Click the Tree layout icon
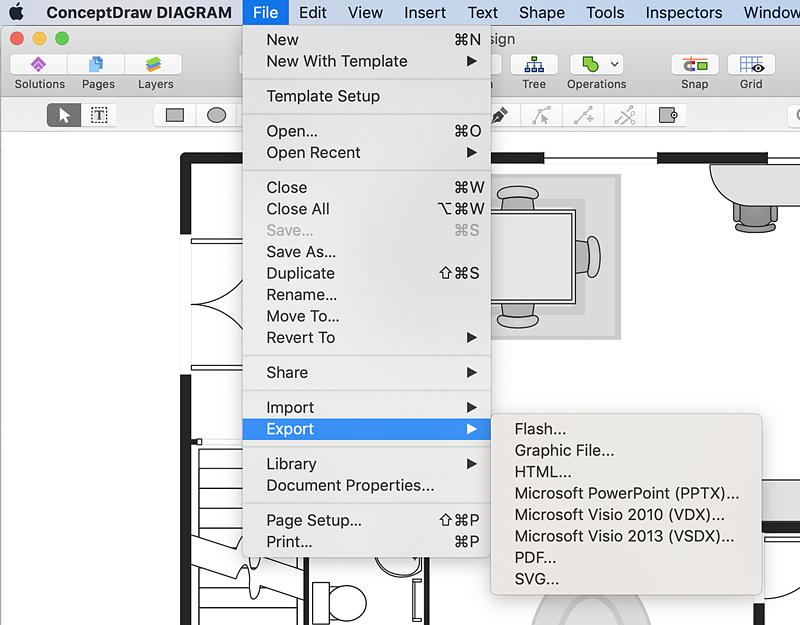Image resolution: width=800 pixels, height=625 pixels. (534, 65)
